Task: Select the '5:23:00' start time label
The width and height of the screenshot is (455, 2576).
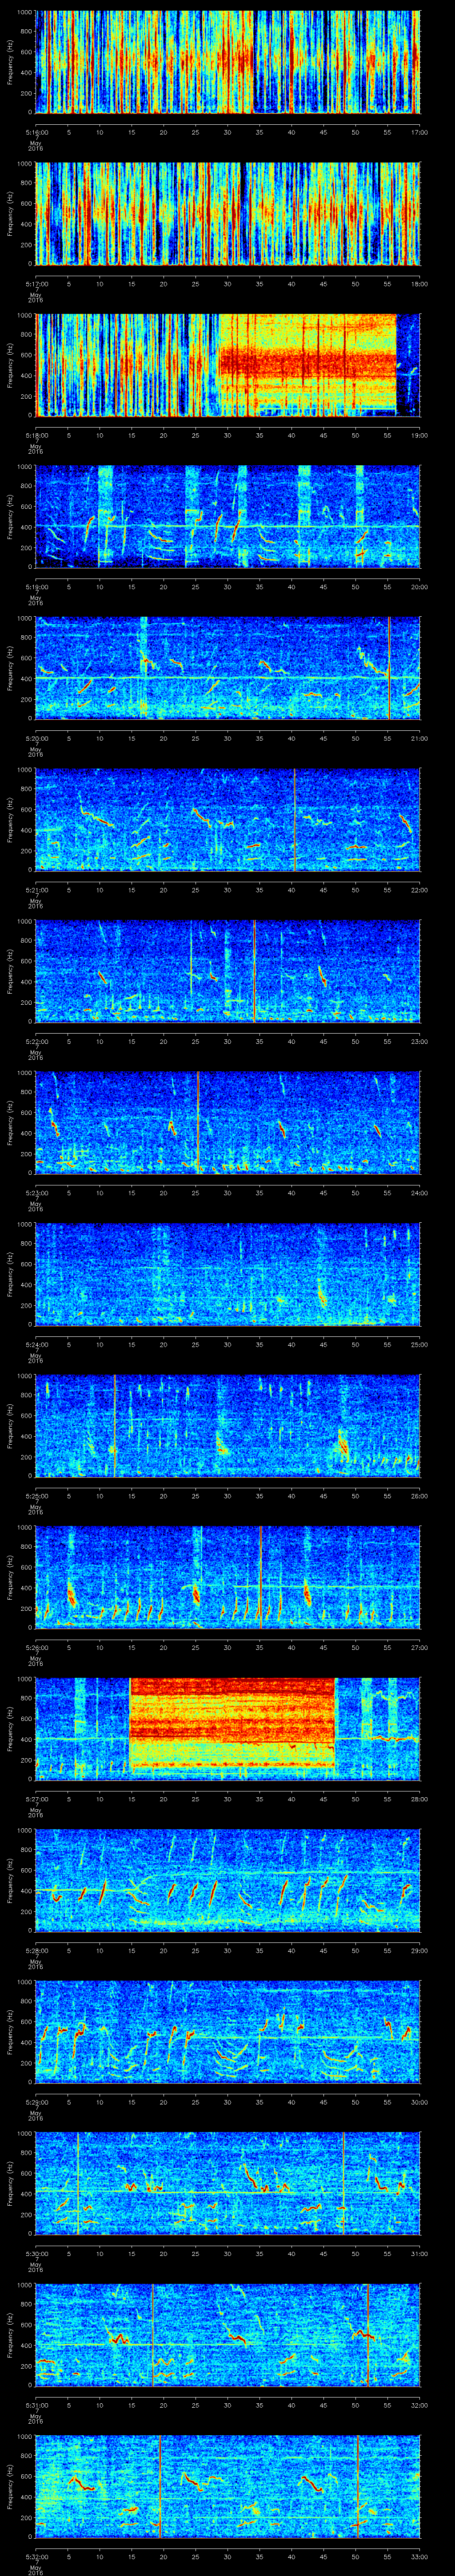Action: pos(36,1192)
